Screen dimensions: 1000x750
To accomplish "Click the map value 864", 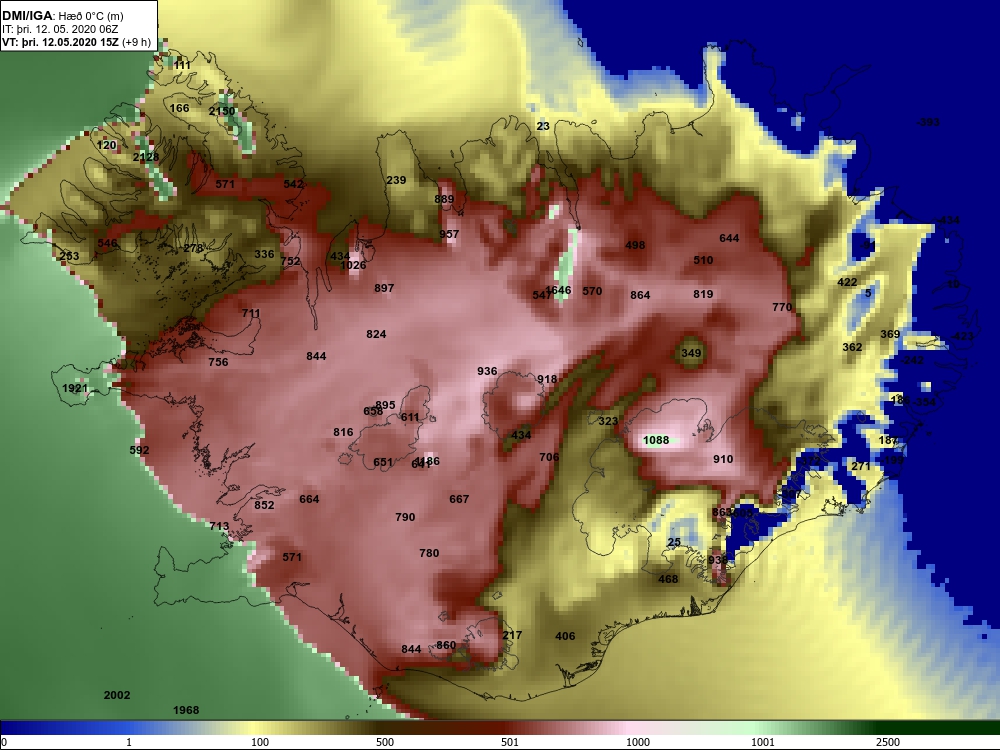I will (640, 295).
